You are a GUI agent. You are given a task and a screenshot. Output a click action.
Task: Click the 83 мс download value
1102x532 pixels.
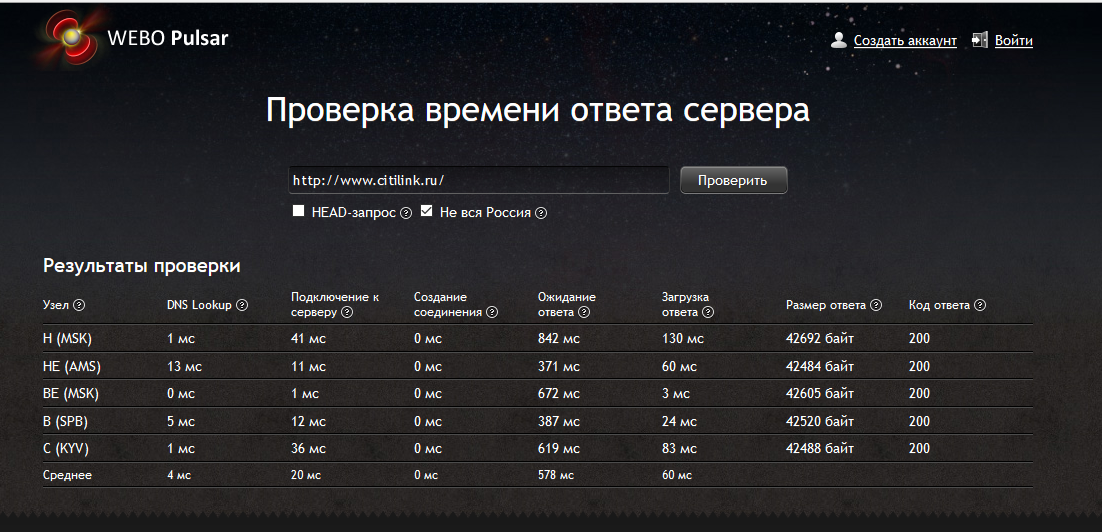click(679, 448)
